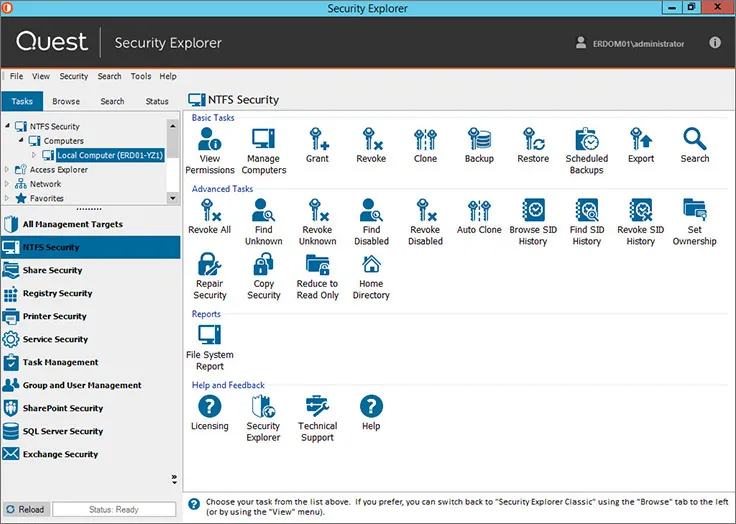The image size is (736, 524).
Task: Expand the Favorites tree node
Action: coord(8,198)
